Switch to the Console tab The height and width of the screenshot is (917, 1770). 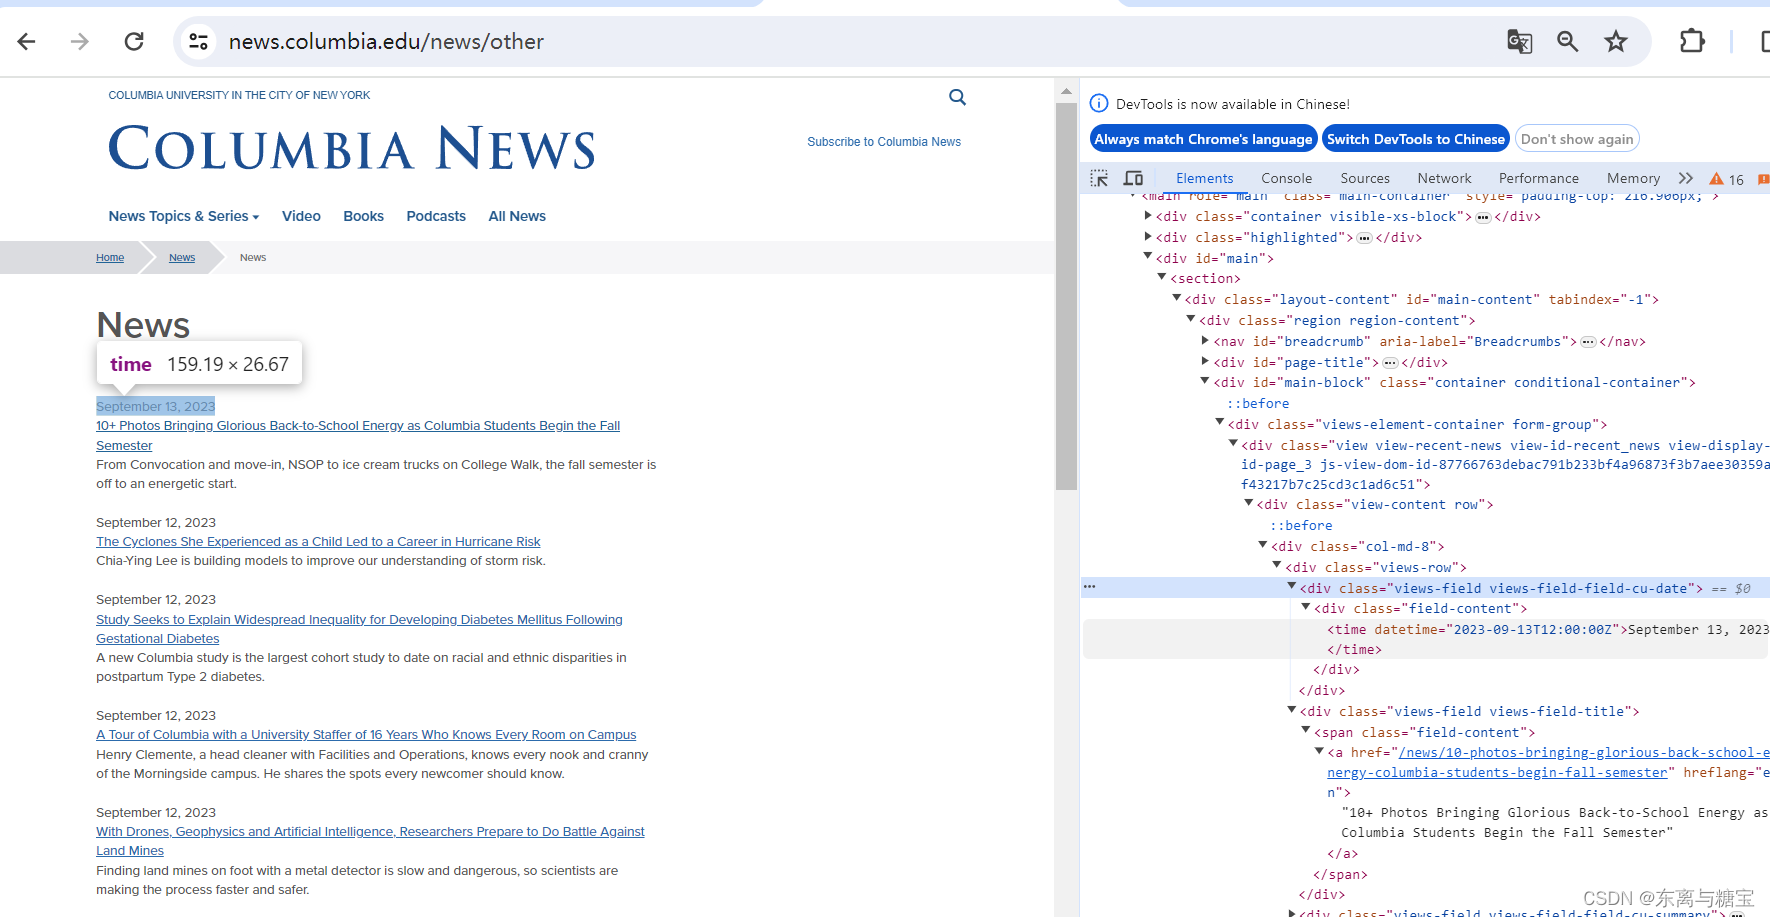click(x=1286, y=178)
